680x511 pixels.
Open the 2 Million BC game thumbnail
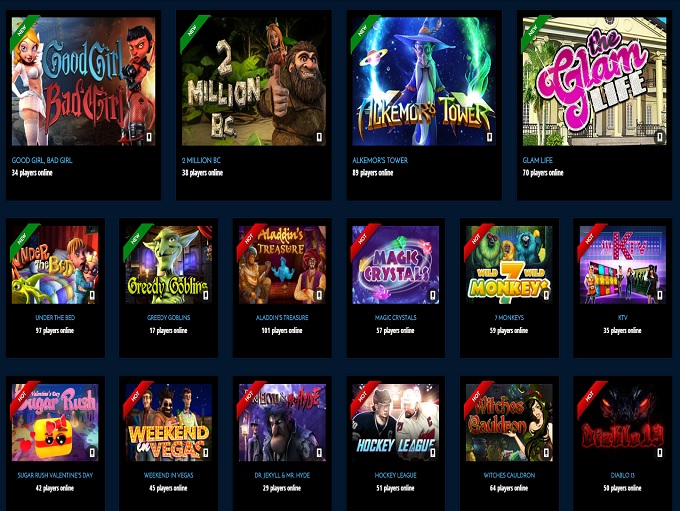coord(254,82)
